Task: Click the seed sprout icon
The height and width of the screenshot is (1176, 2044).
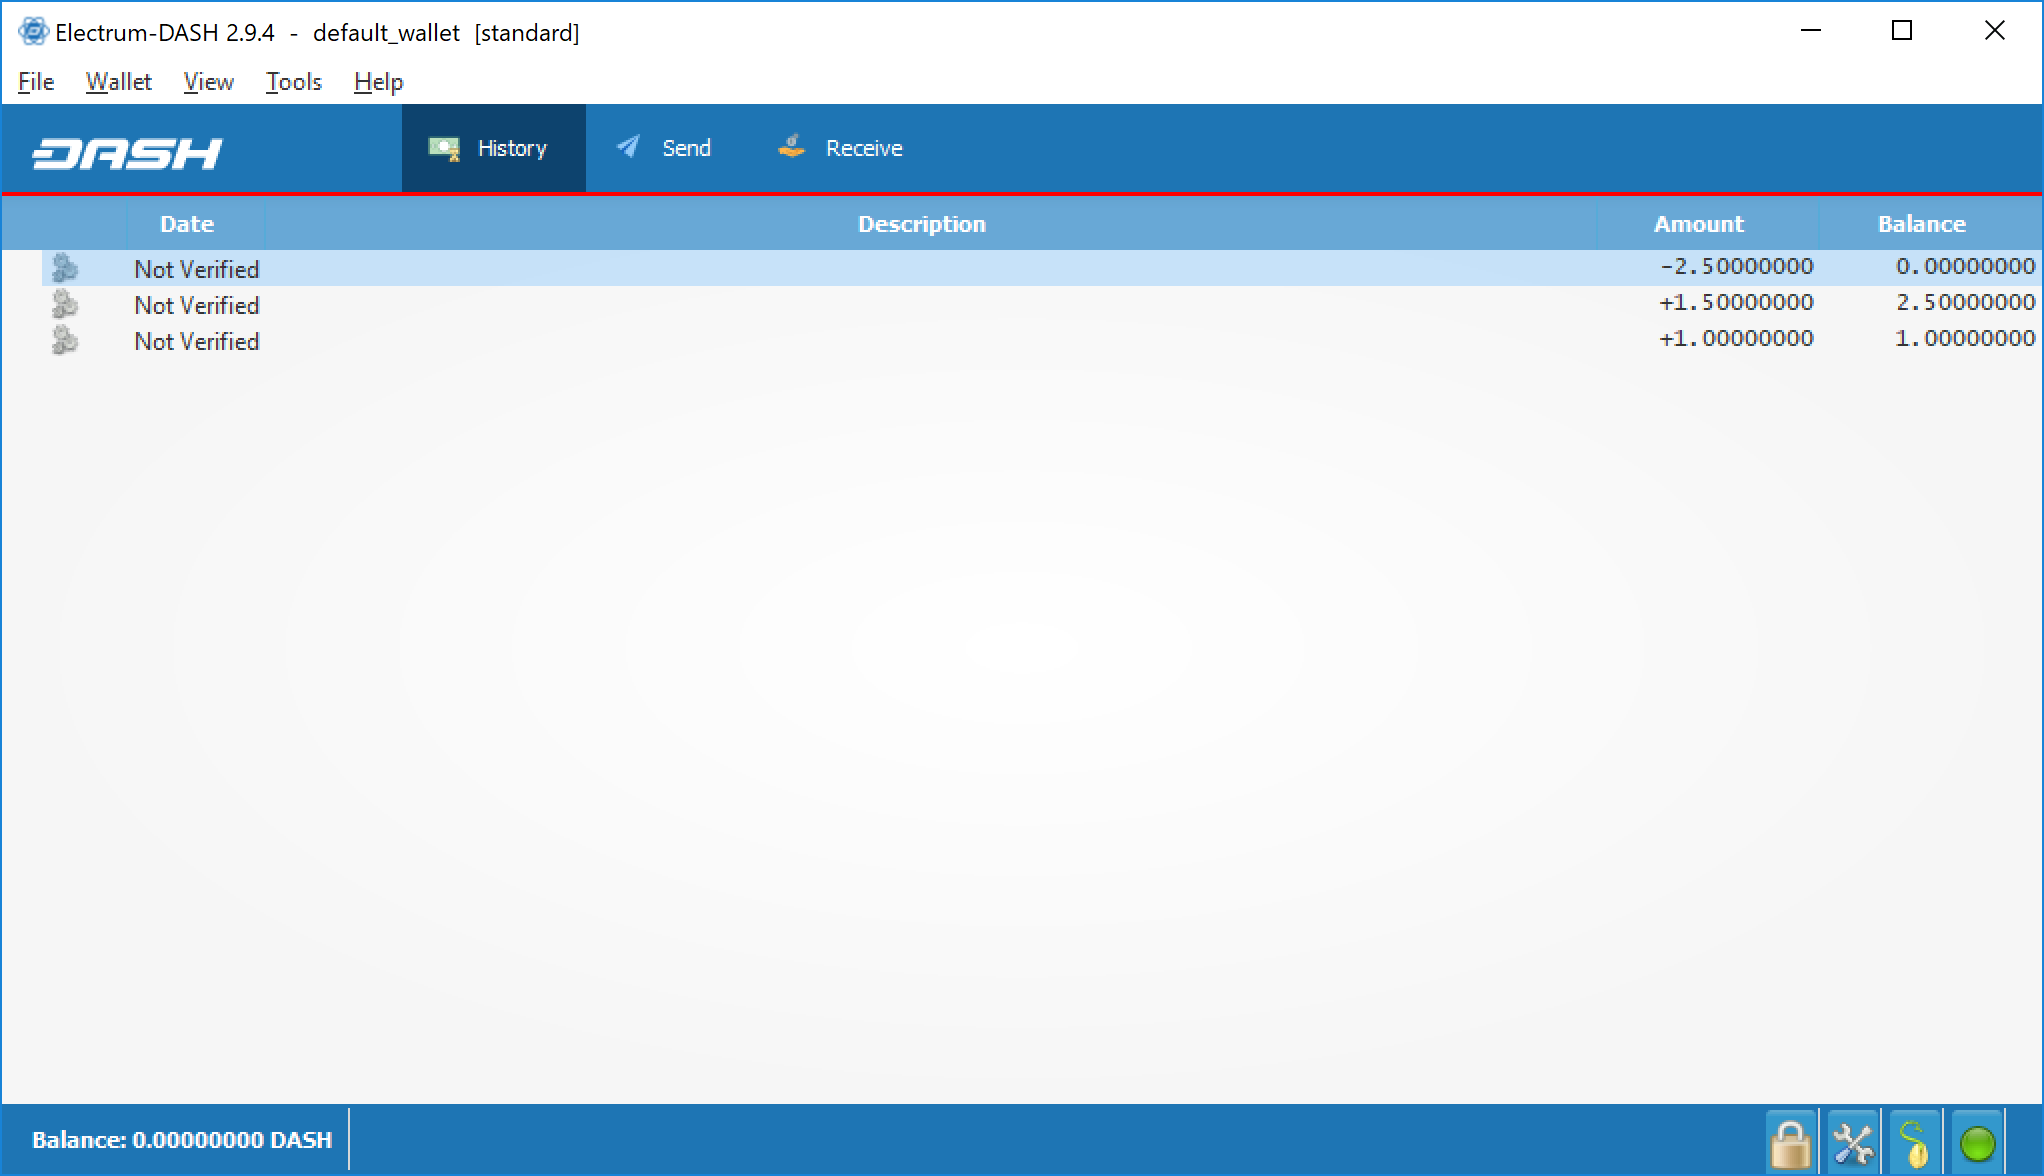Action: coord(1914,1141)
